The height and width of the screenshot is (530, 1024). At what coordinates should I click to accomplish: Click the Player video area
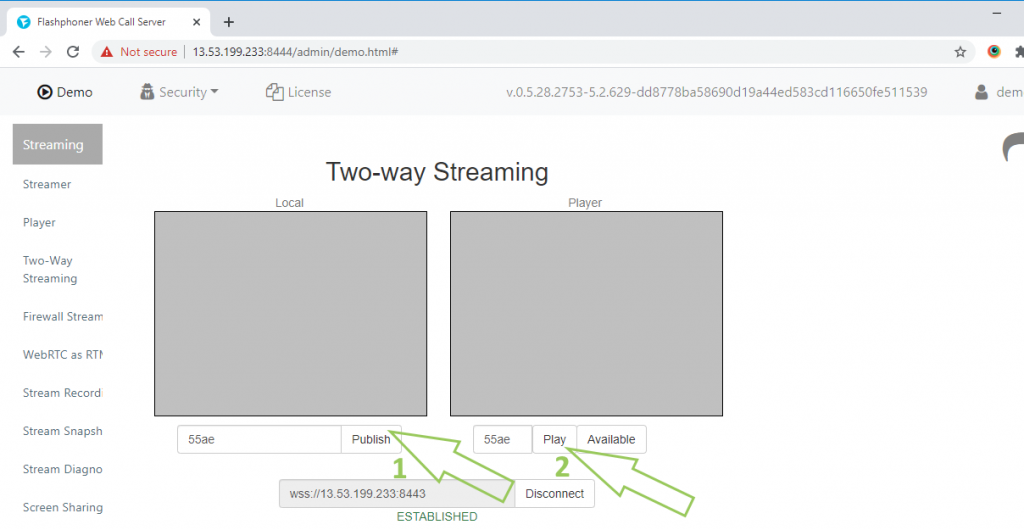(586, 313)
